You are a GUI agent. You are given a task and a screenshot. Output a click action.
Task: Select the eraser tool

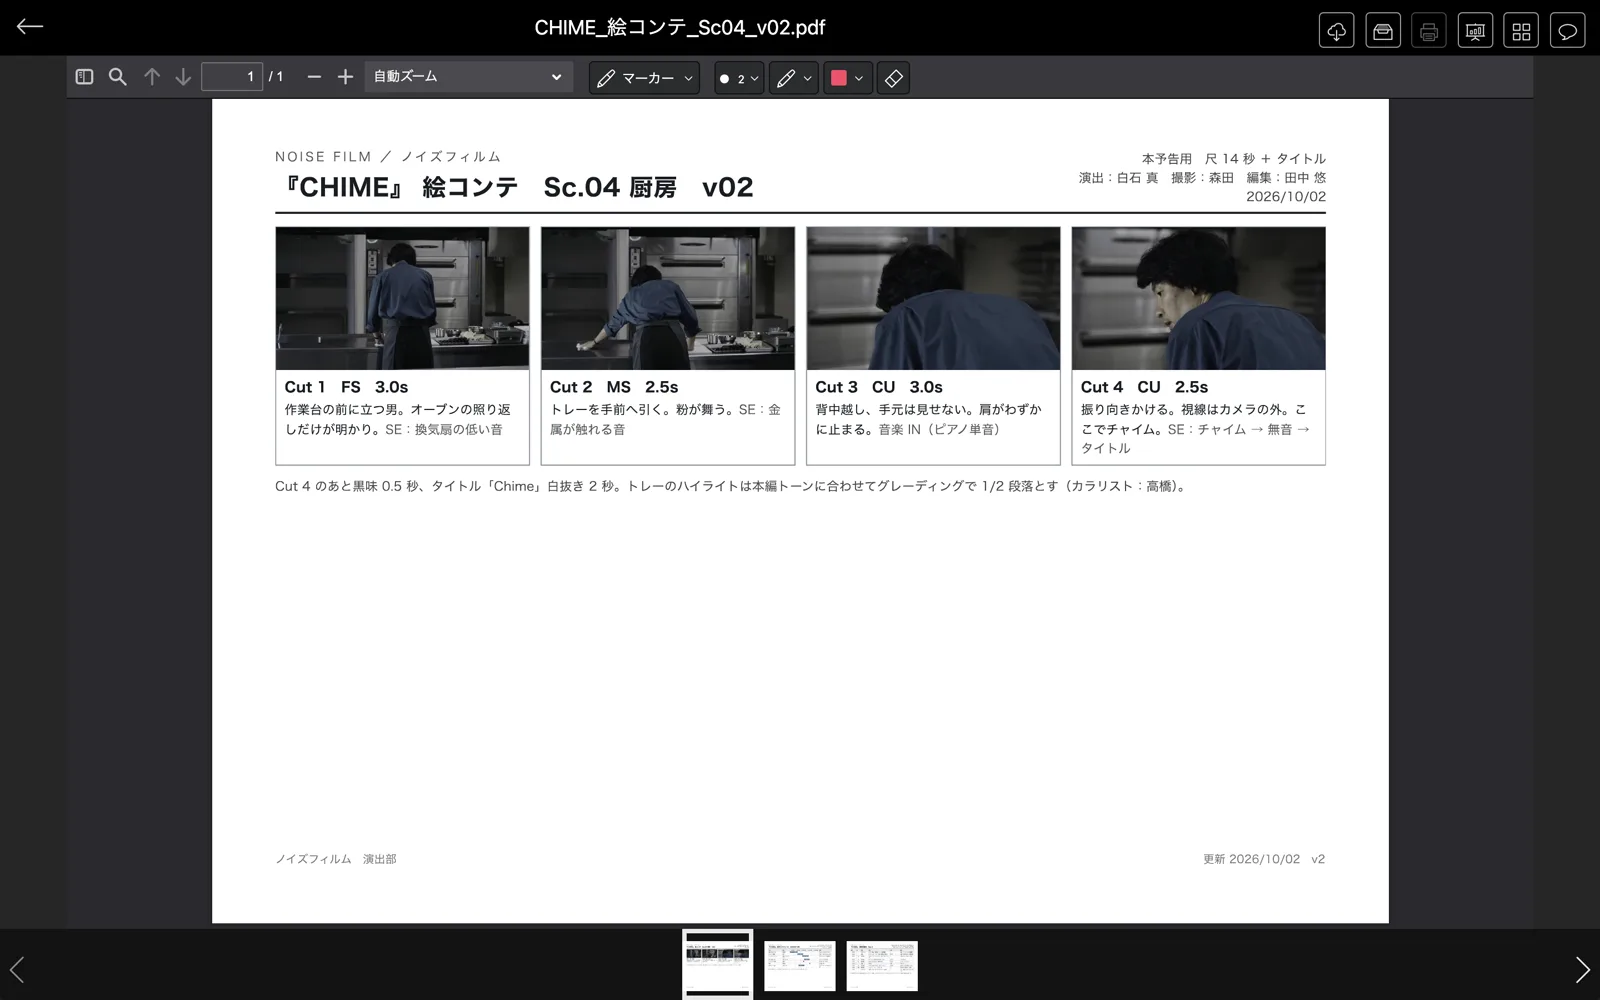point(893,78)
